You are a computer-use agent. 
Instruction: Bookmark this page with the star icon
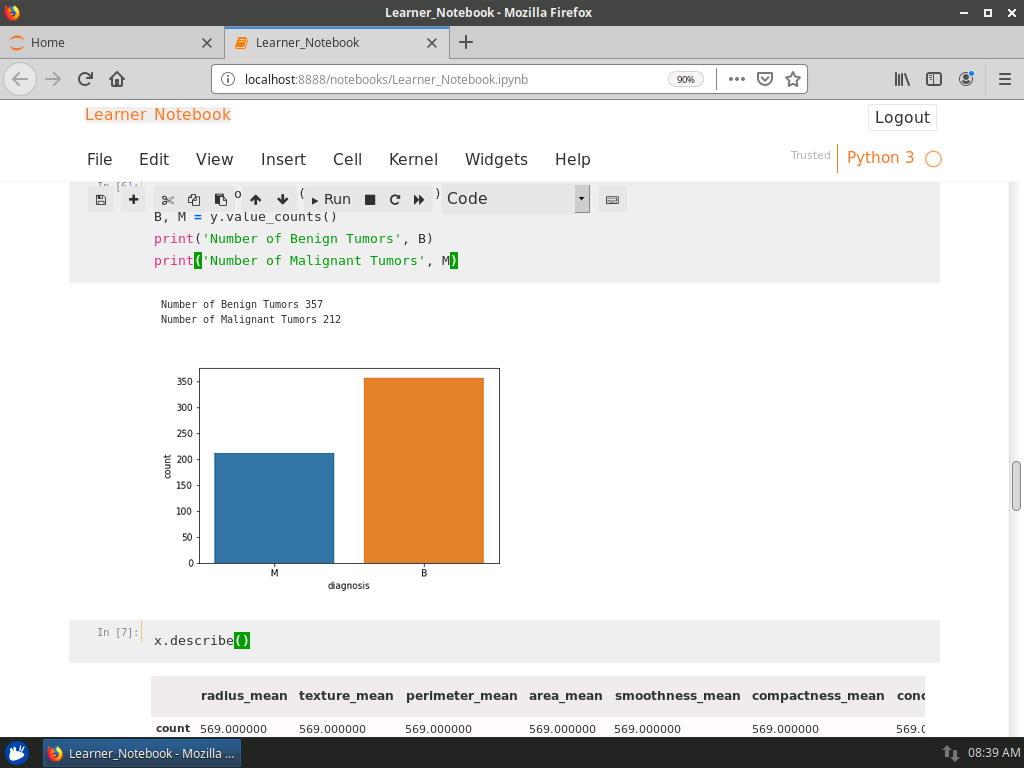point(793,80)
